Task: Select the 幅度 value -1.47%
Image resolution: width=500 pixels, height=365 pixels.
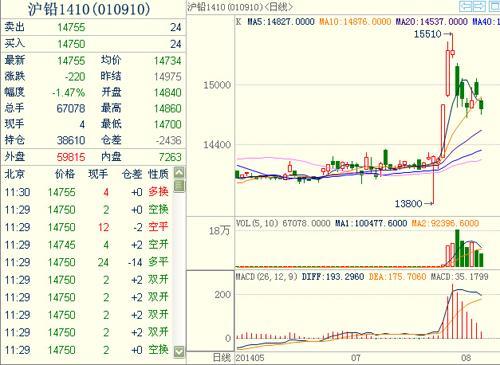Action: point(69,93)
